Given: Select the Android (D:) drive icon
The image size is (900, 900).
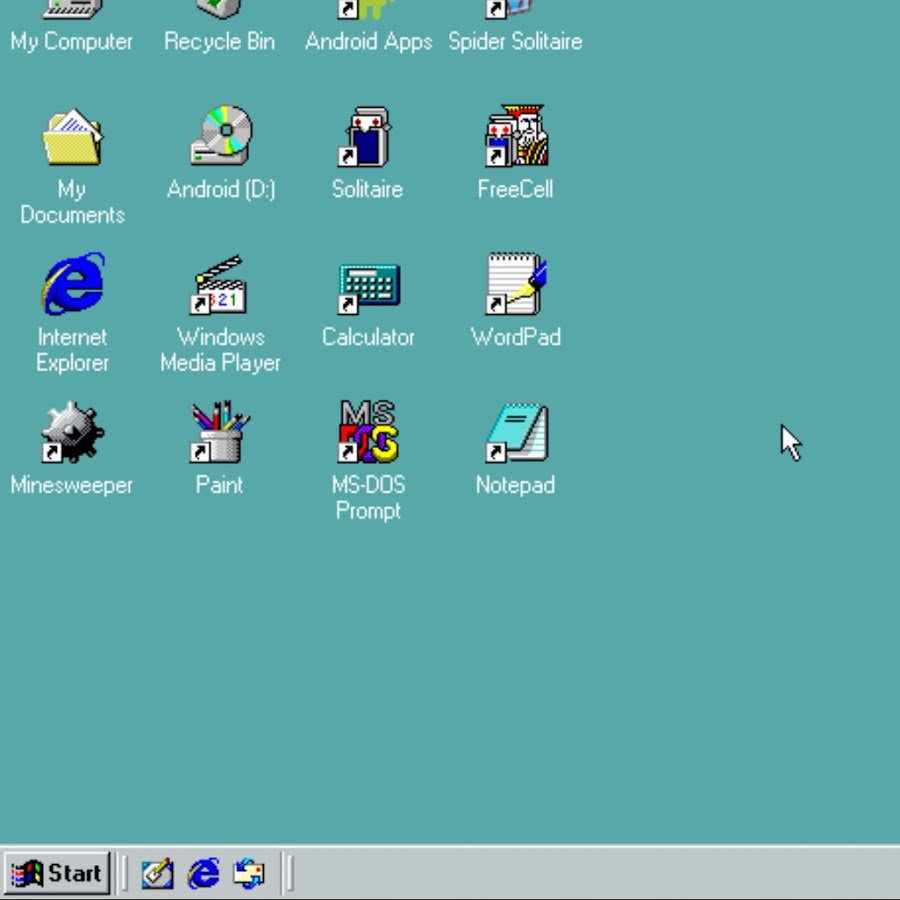Looking at the screenshot, I should [221, 135].
